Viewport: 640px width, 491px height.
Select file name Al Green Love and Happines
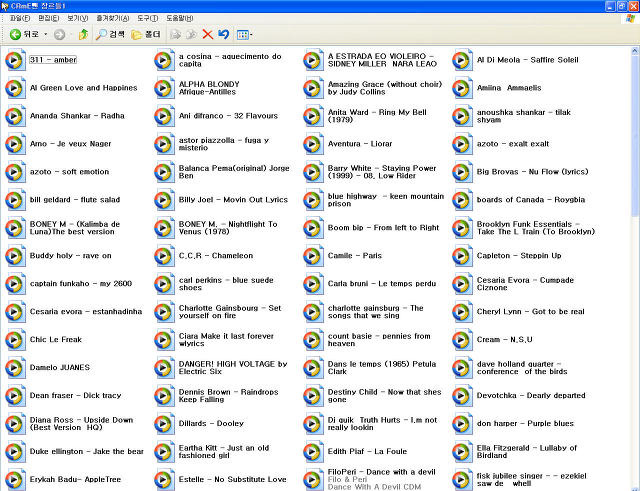[x=84, y=88]
